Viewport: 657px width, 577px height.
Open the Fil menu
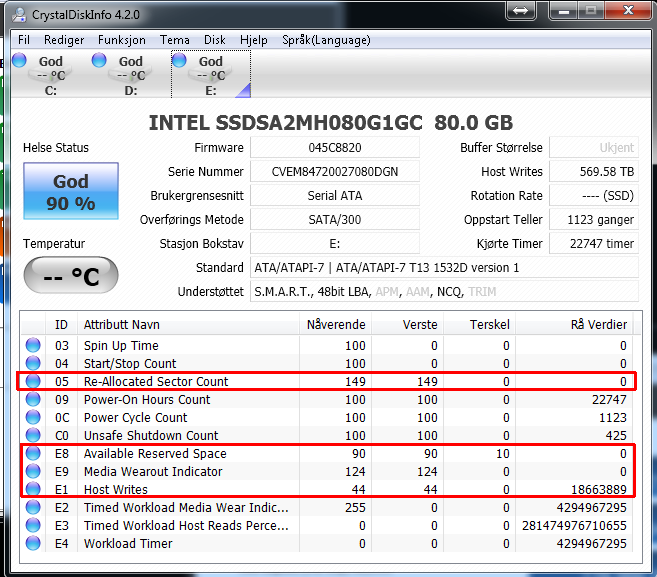24,40
